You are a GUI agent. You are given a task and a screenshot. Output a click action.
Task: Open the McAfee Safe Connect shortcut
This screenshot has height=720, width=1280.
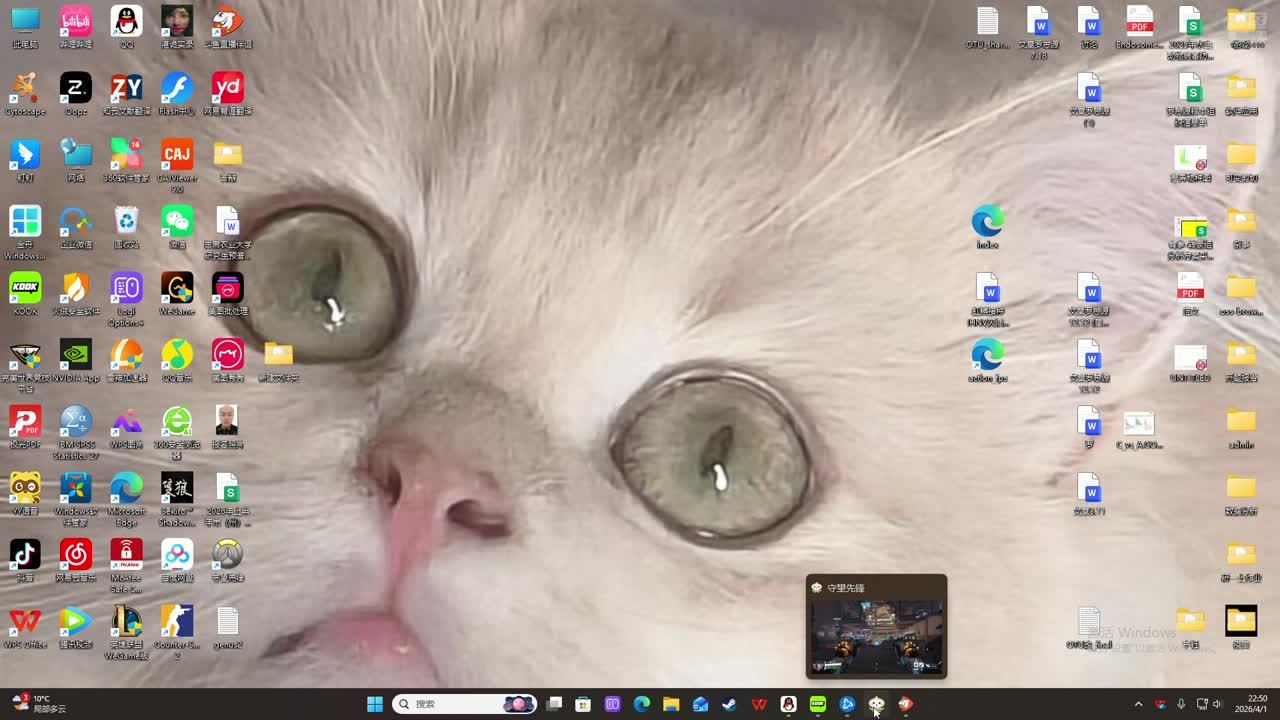(126, 555)
